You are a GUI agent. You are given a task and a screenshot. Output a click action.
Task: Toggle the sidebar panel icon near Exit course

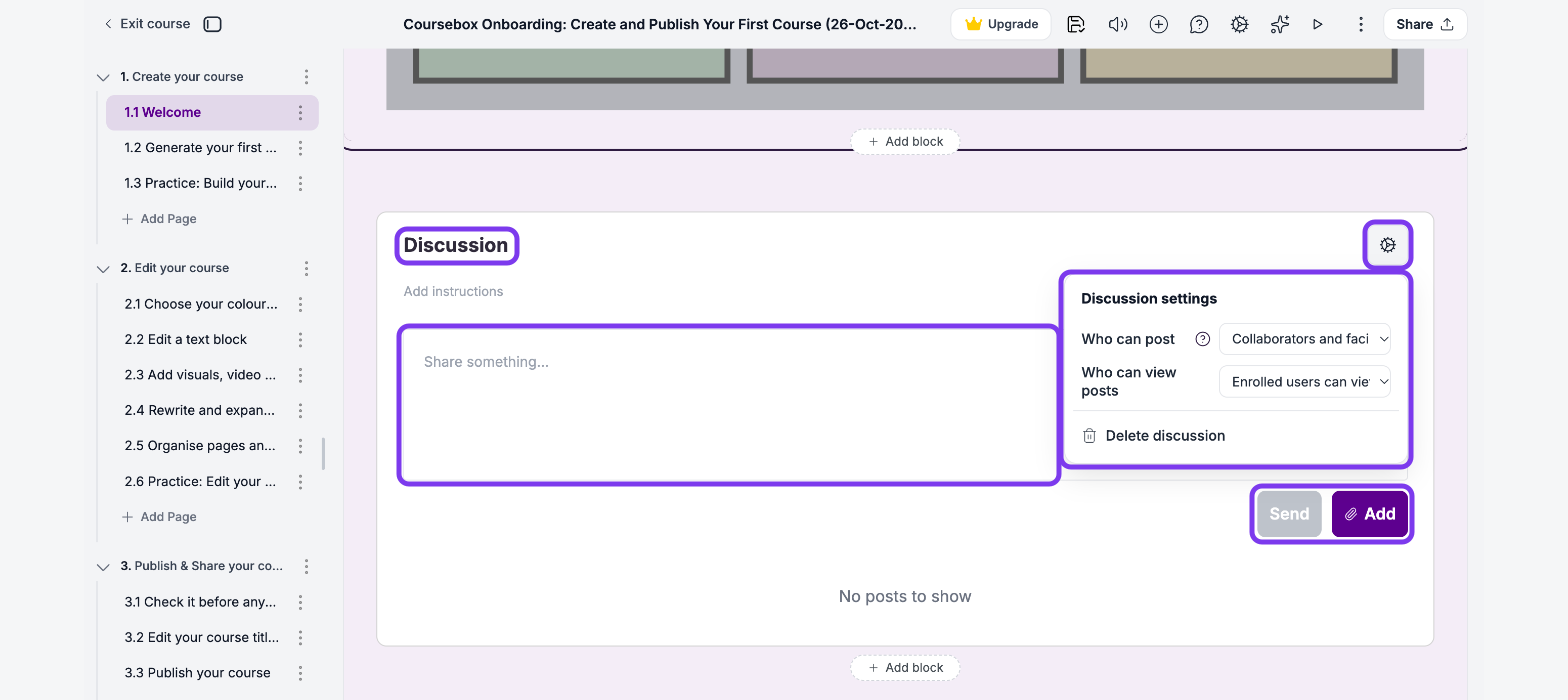212,24
